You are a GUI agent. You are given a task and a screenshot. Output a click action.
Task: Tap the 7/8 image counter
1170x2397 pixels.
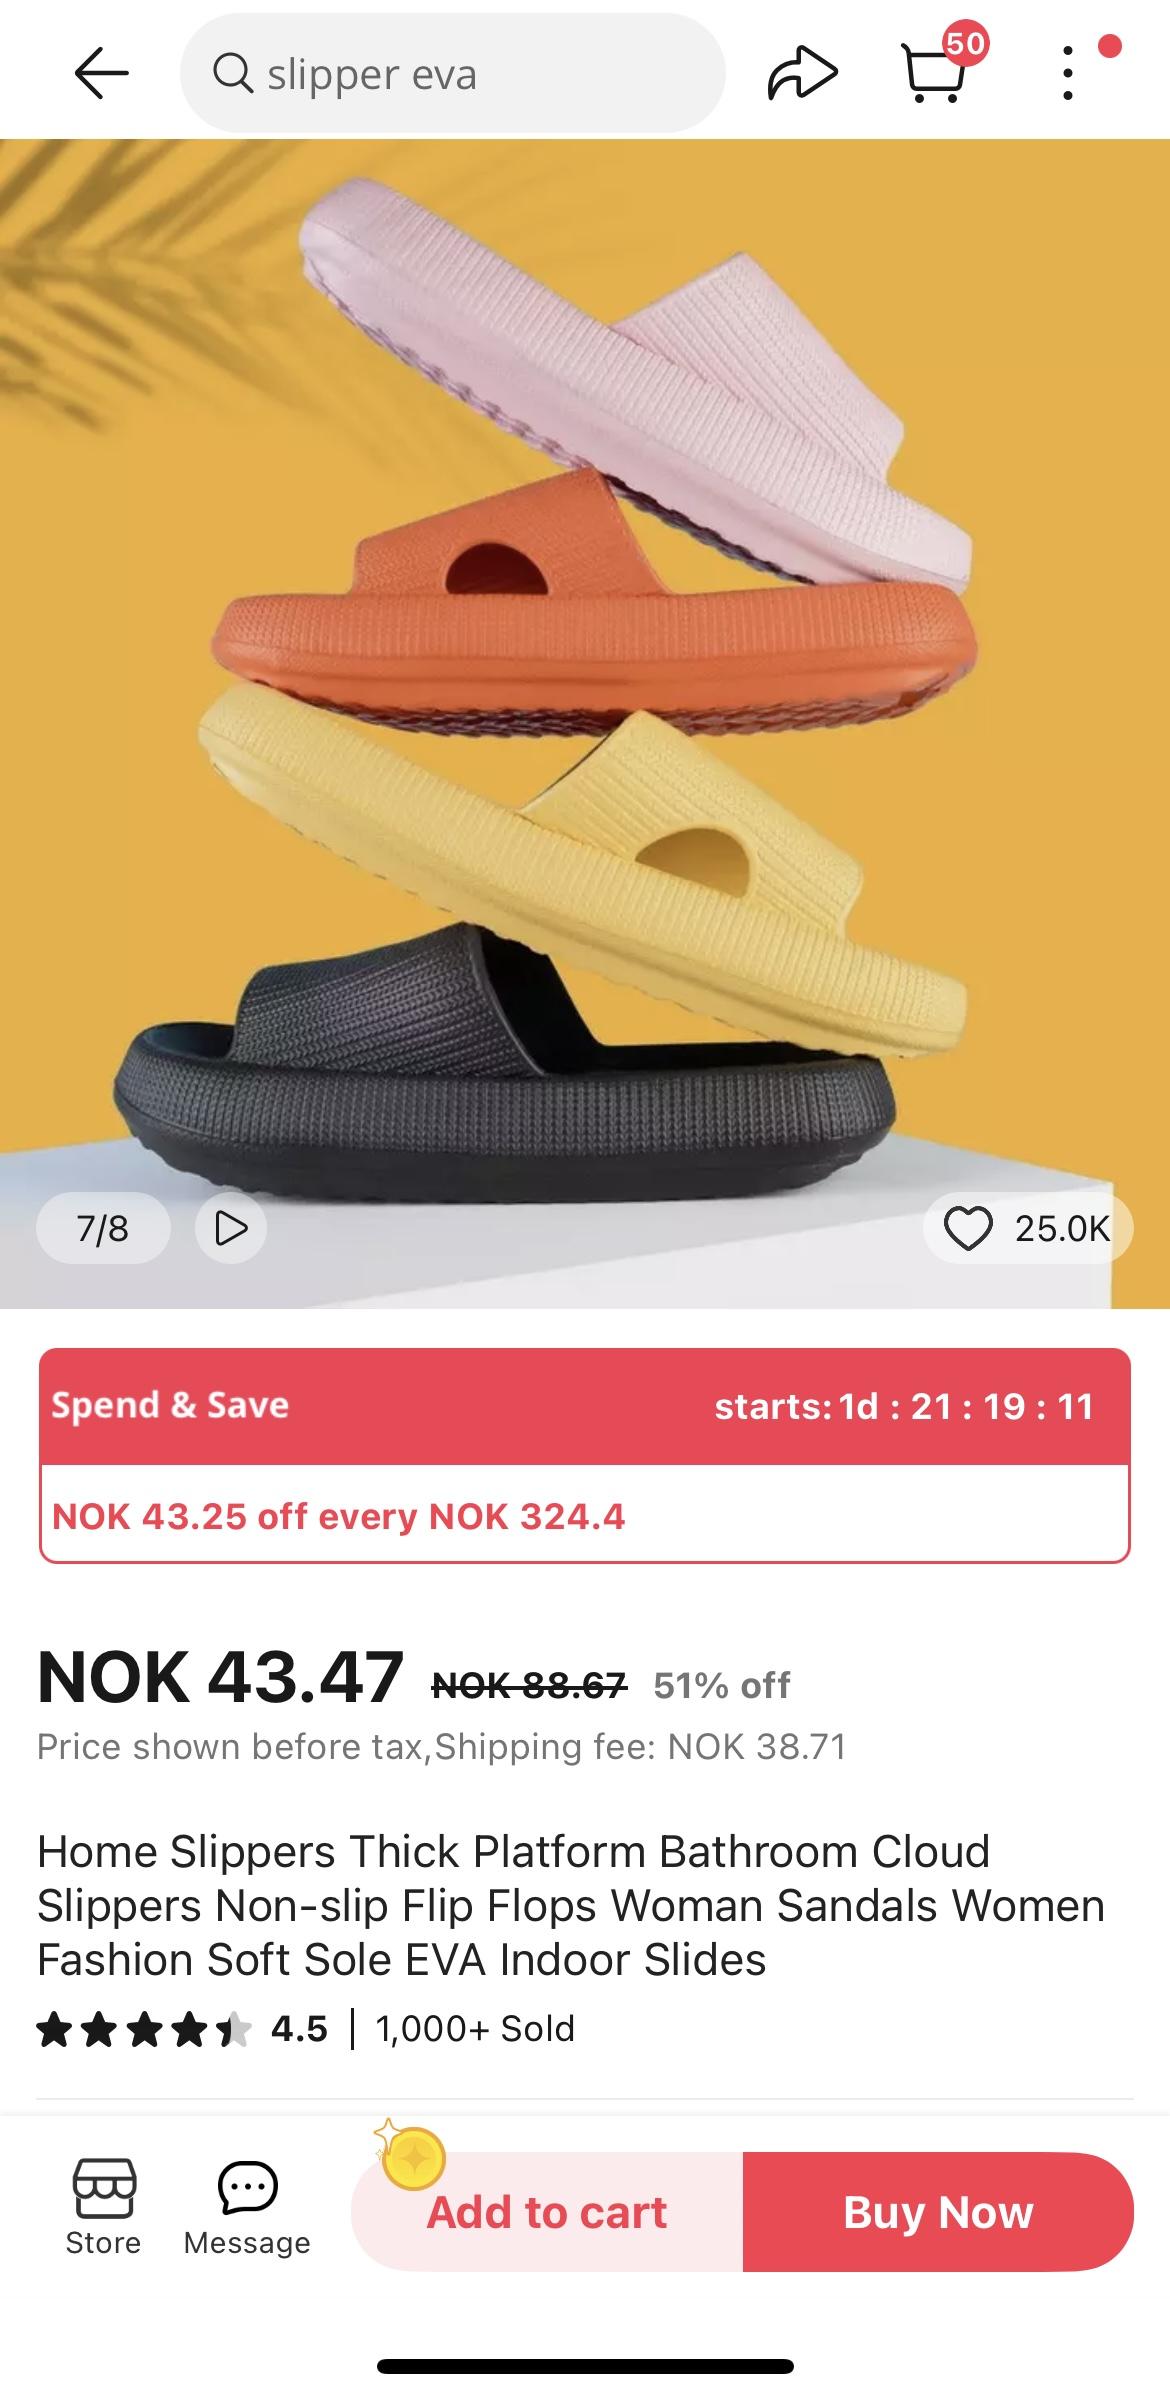click(x=103, y=1227)
